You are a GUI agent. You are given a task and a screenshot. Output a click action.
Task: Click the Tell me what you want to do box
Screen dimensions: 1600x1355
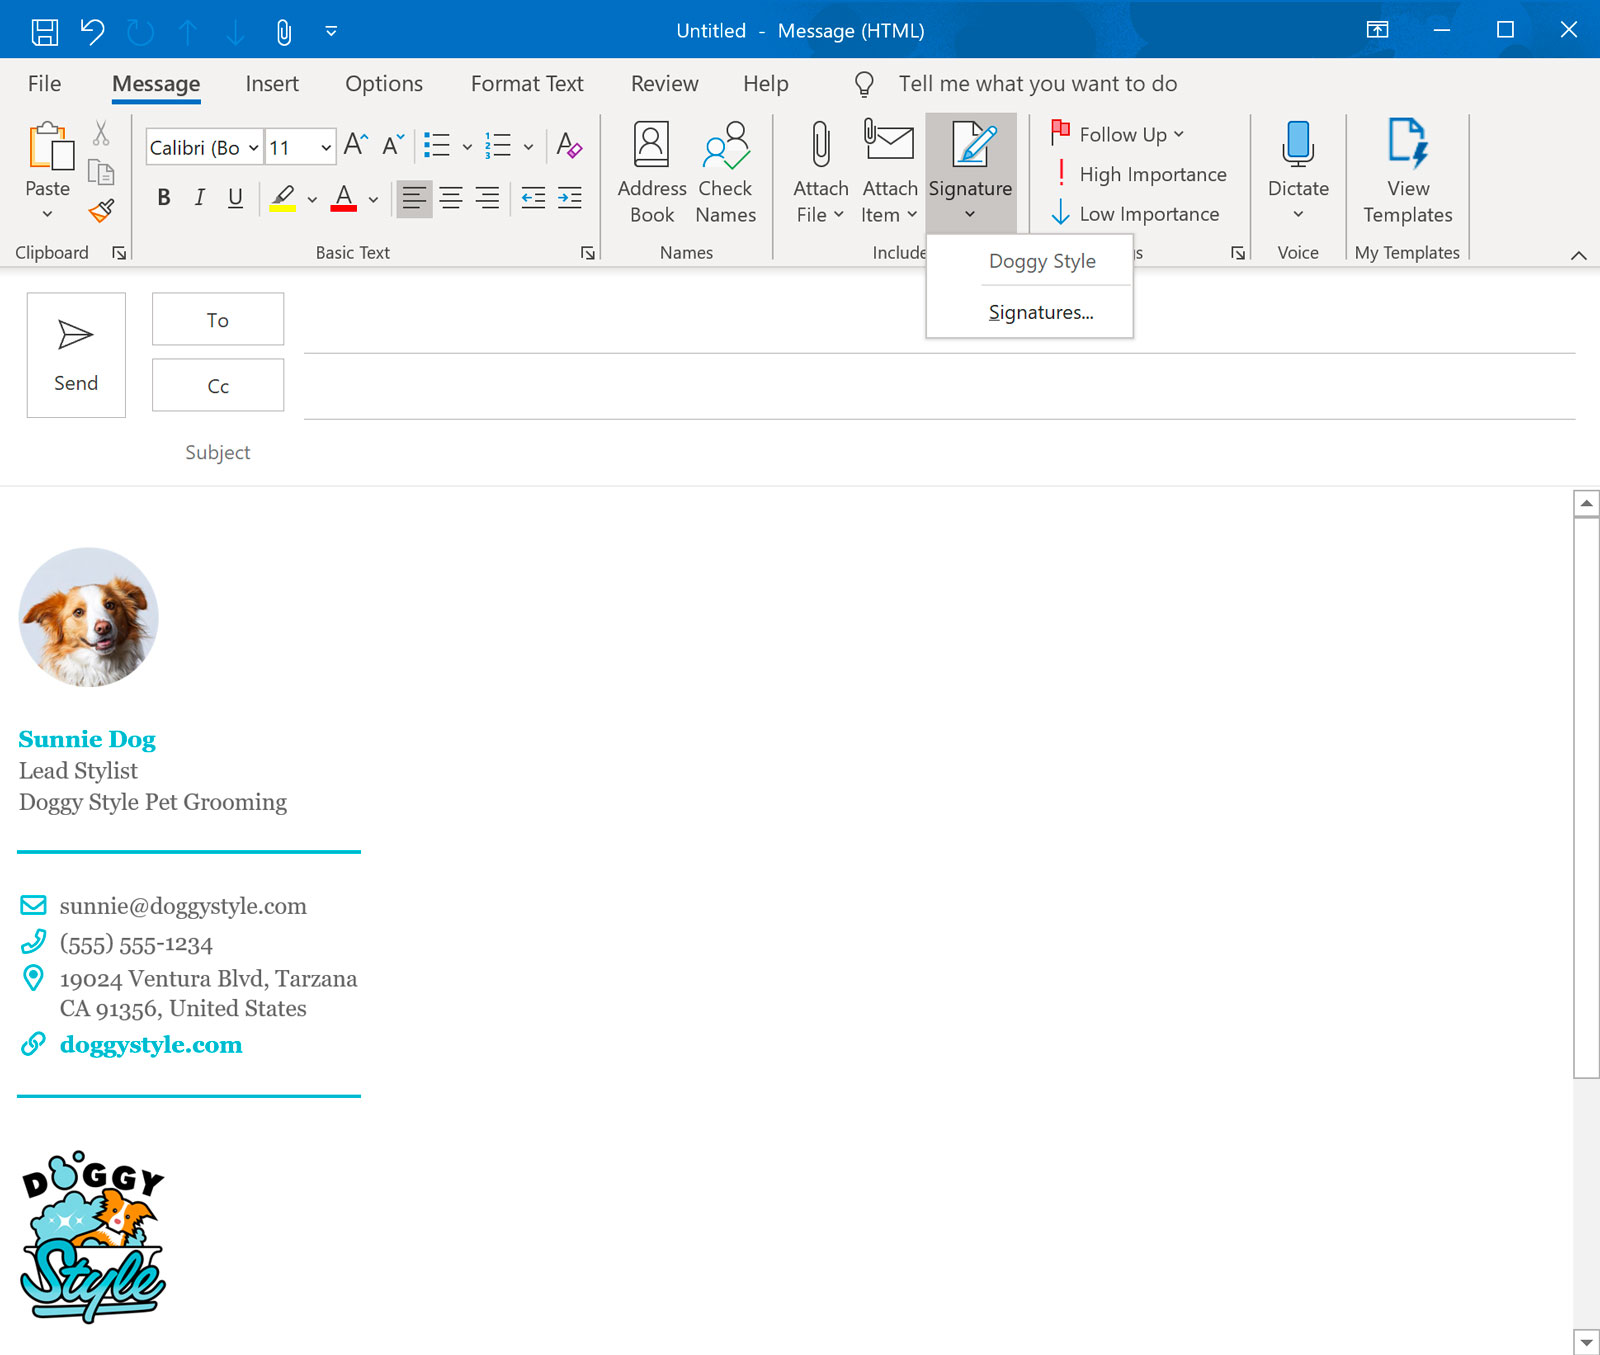pyautogui.click(x=1037, y=84)
